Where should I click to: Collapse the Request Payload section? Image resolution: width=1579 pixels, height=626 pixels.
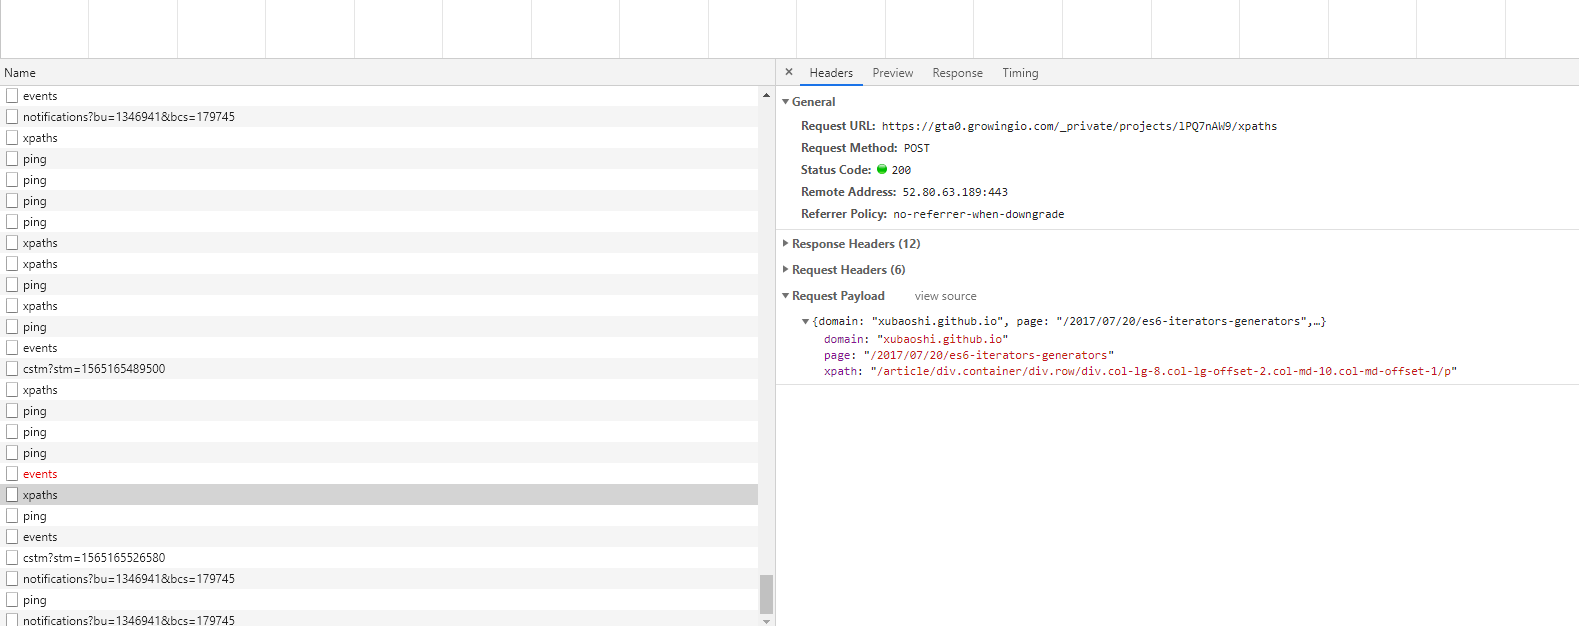pos(786,296)
